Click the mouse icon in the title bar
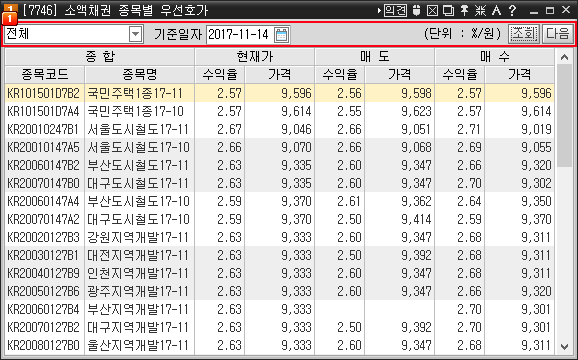Screen dimensions: 578x360 417,10
